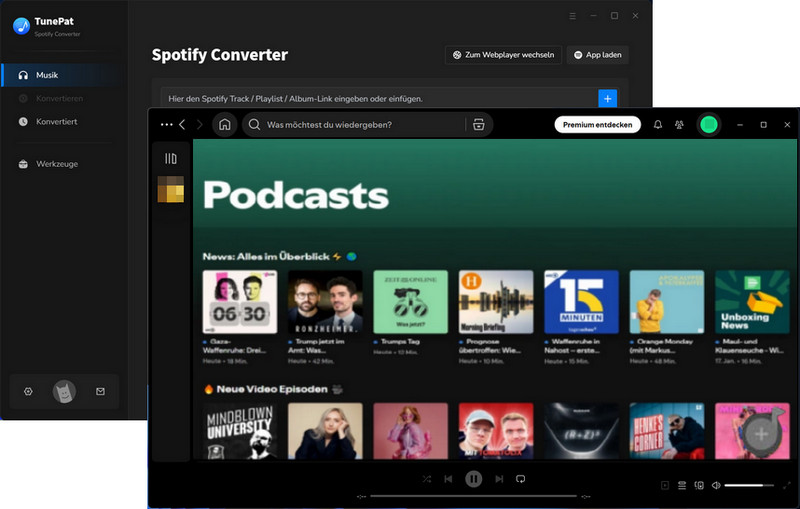Click the App laden button

[597, 55]
